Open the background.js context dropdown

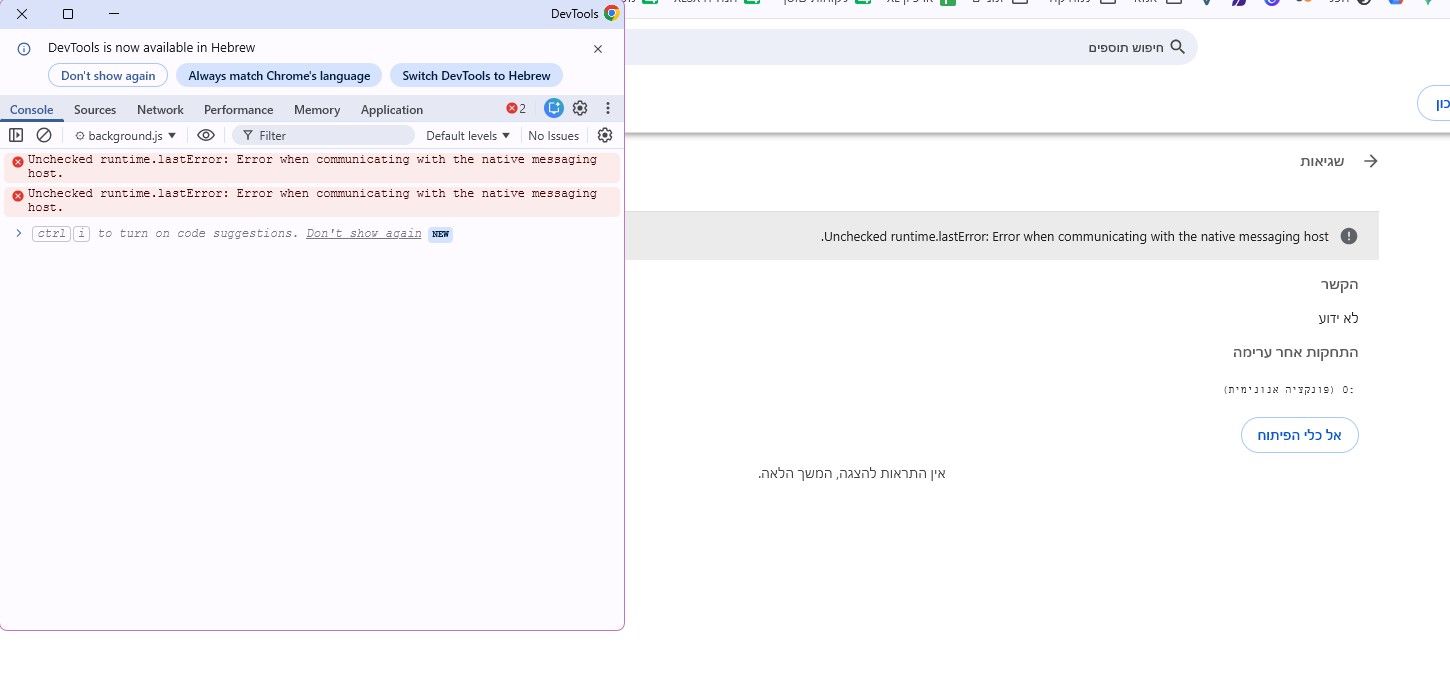pyautogui.click(x=125, y=135)
